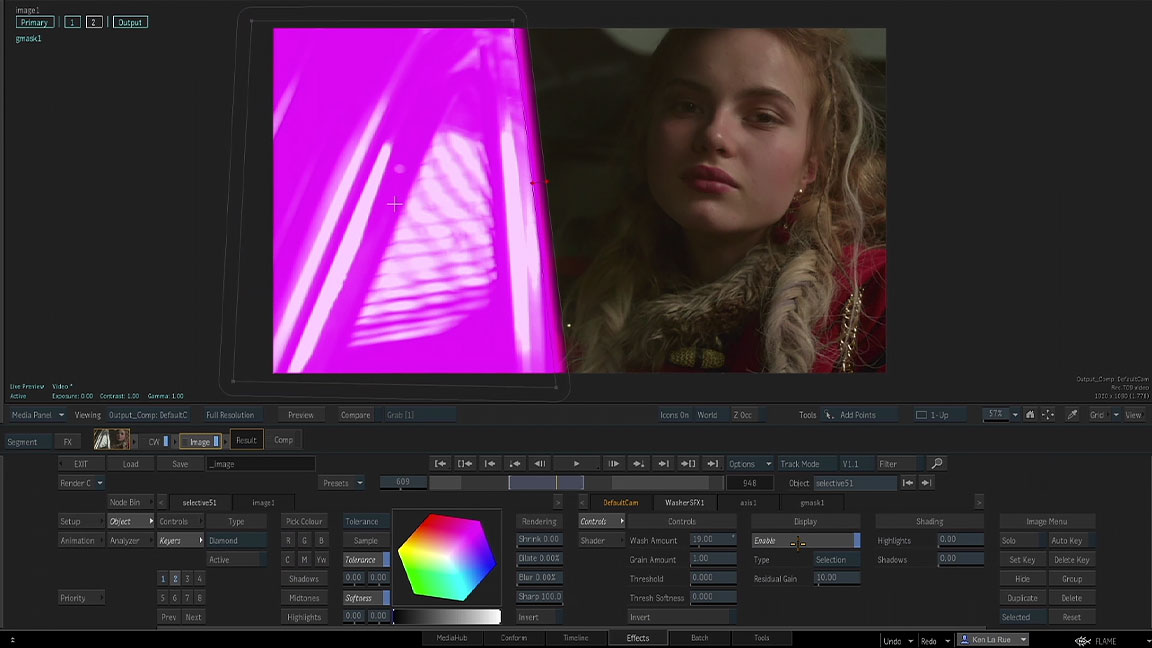
Task: Click the current frame field 609
Action: 403,483
